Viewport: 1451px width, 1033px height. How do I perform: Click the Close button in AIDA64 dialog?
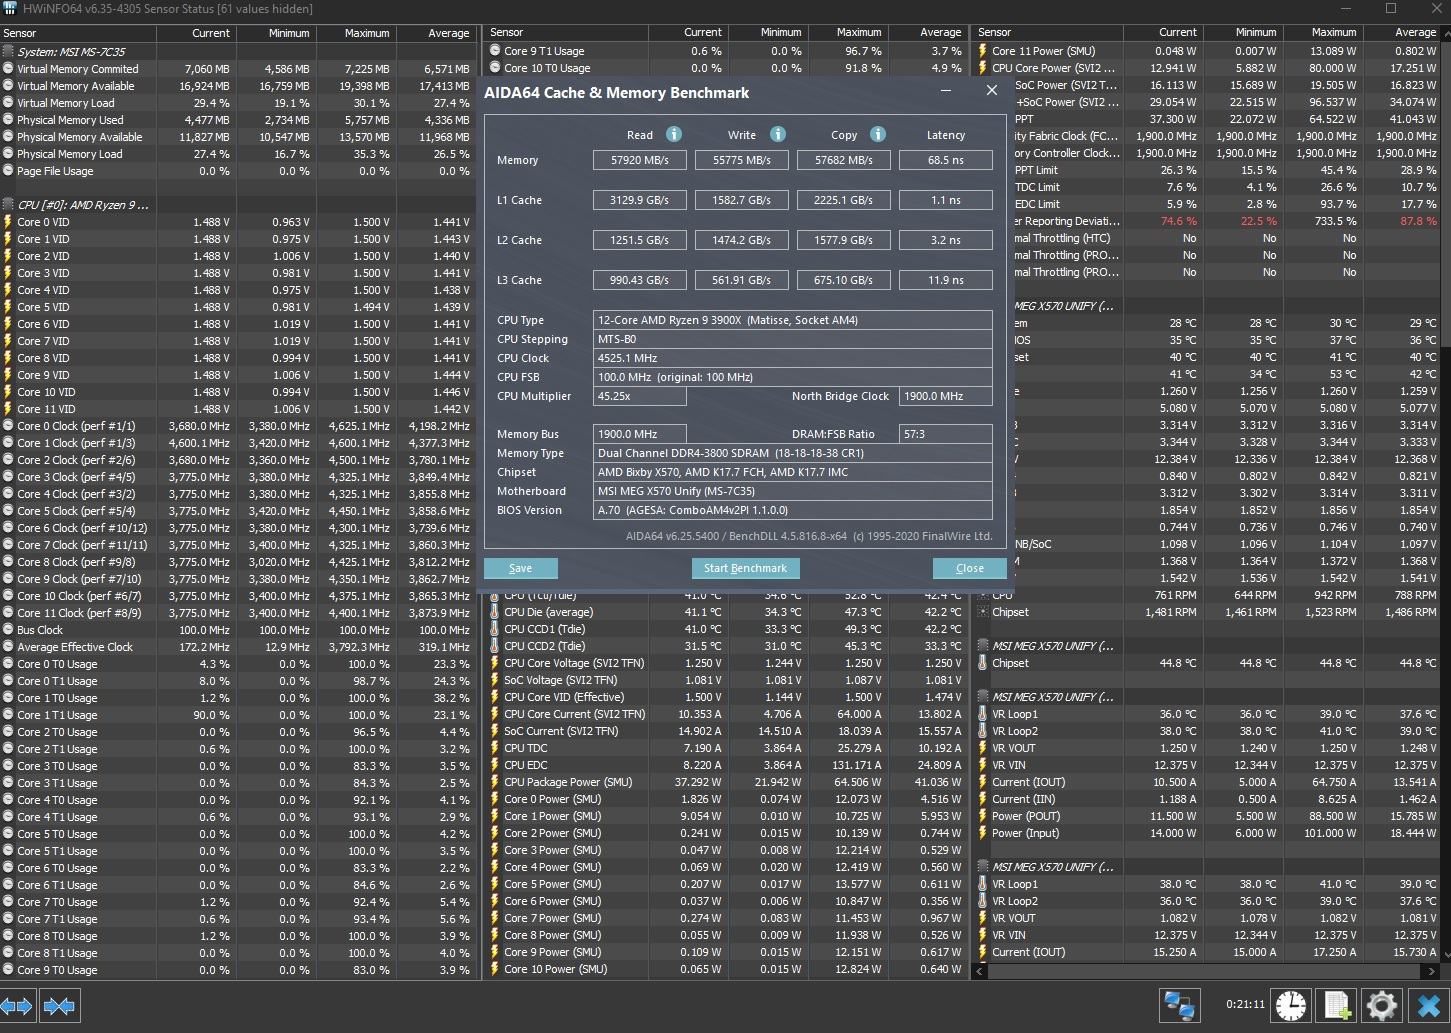(x=969, y=568)
